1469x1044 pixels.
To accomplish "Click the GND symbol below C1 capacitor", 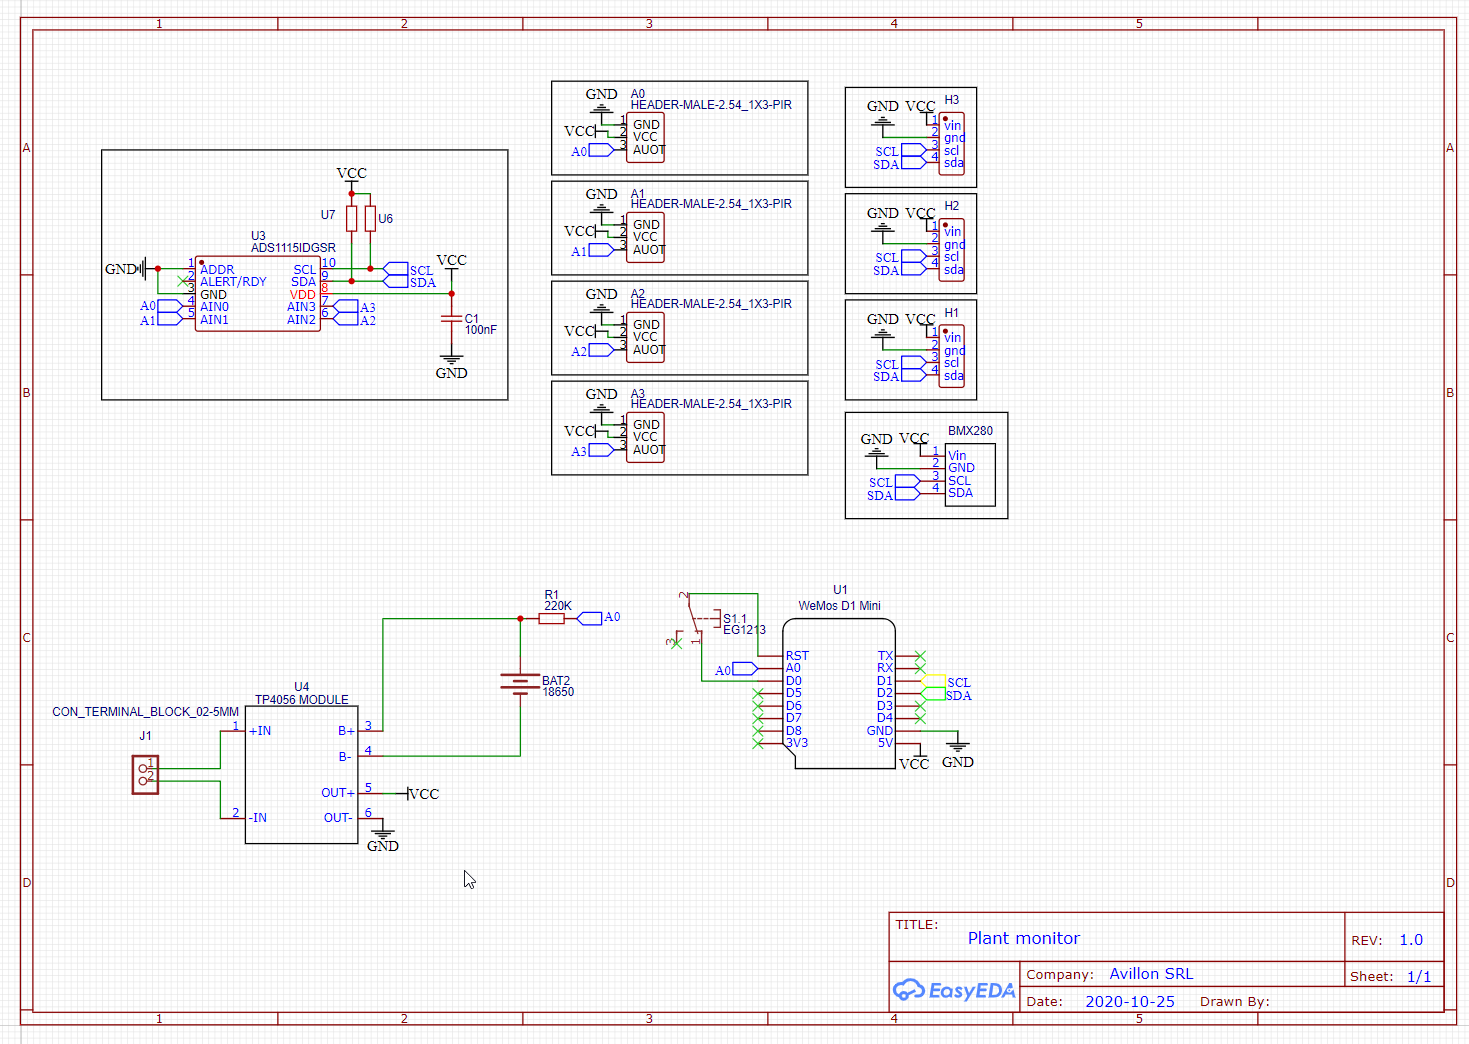I will (x=451, y=367).
